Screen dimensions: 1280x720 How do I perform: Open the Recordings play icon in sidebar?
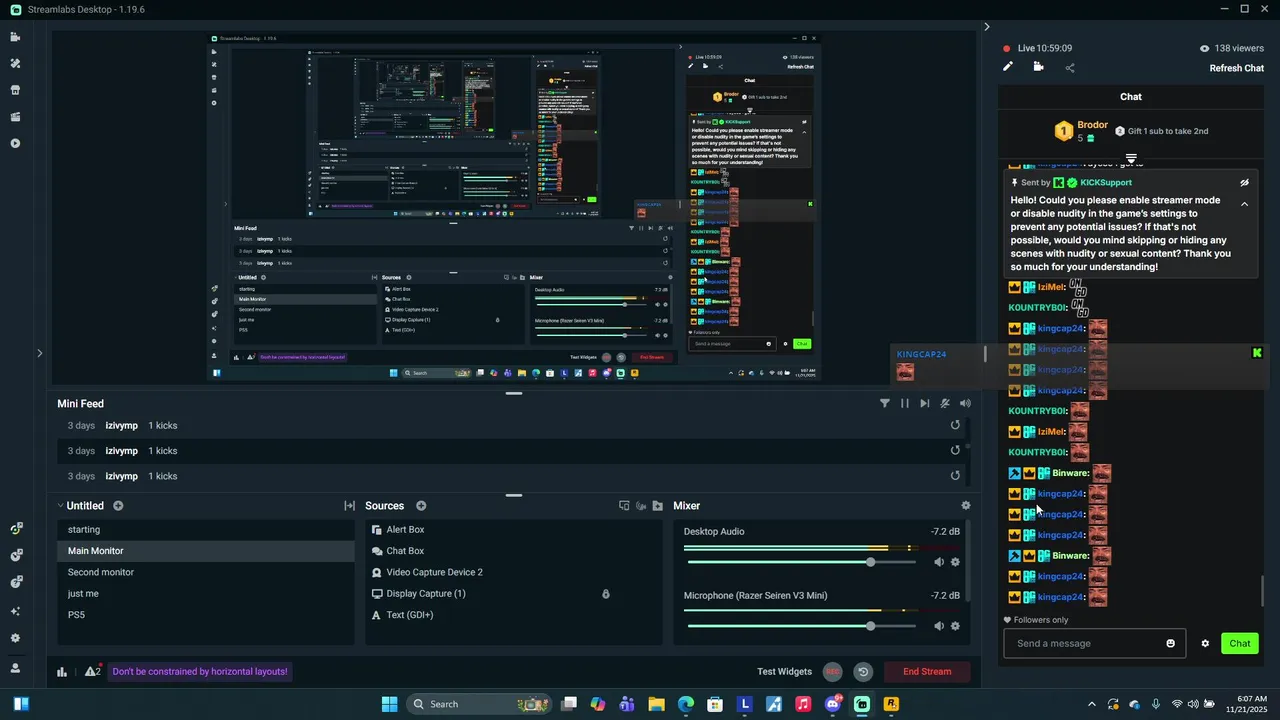point(15,143)
